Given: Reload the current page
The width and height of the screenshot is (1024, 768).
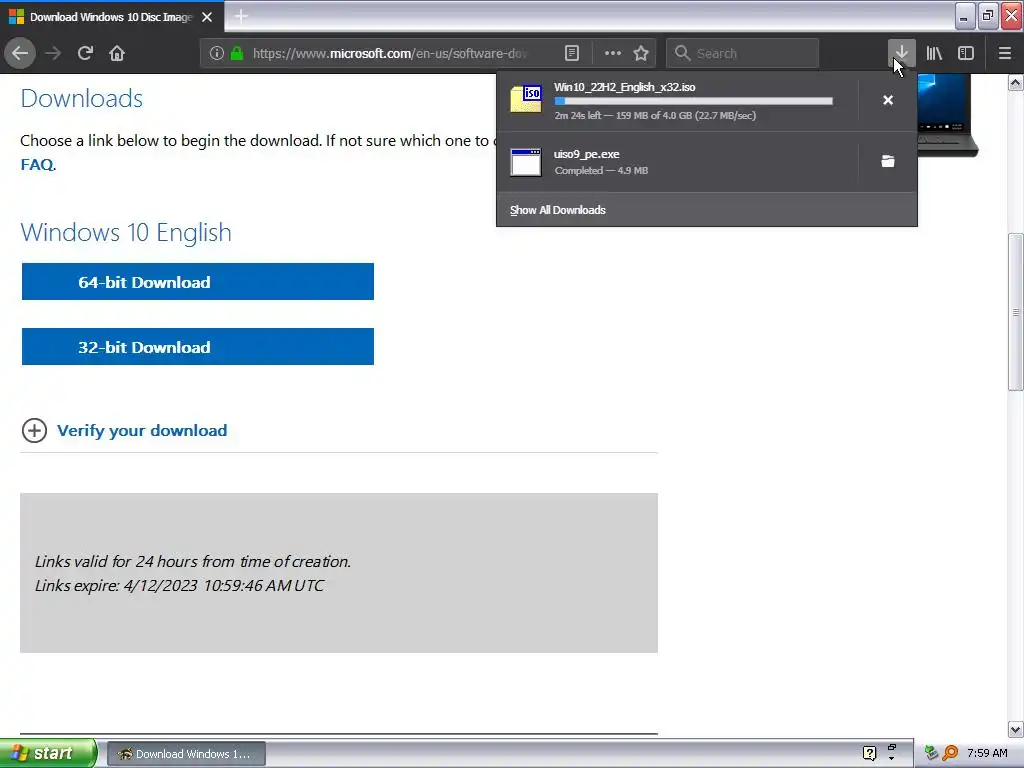Looking at the screenshot, I should click(85, 53).
